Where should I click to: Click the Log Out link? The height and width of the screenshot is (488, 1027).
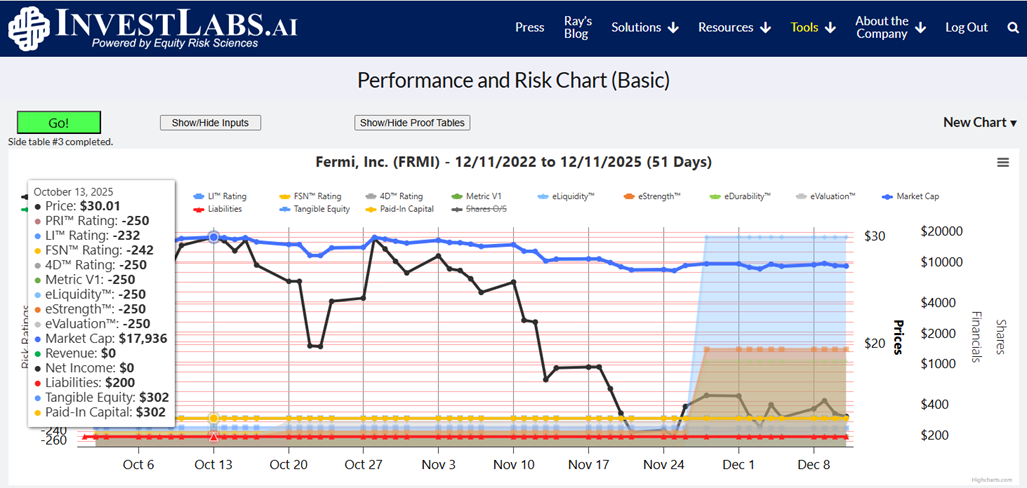click(966, 28)
